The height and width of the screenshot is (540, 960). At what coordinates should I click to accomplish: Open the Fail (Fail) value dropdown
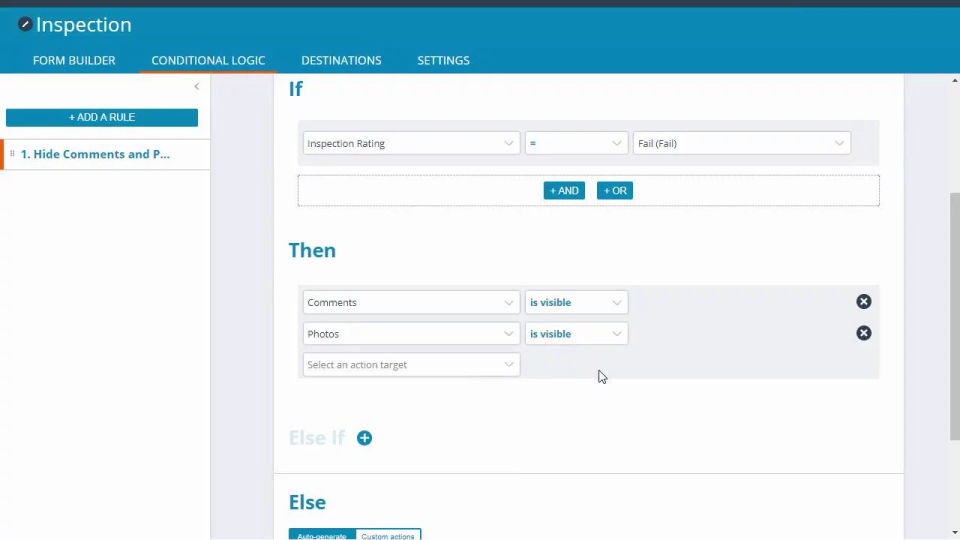click(x=741, y=143)
